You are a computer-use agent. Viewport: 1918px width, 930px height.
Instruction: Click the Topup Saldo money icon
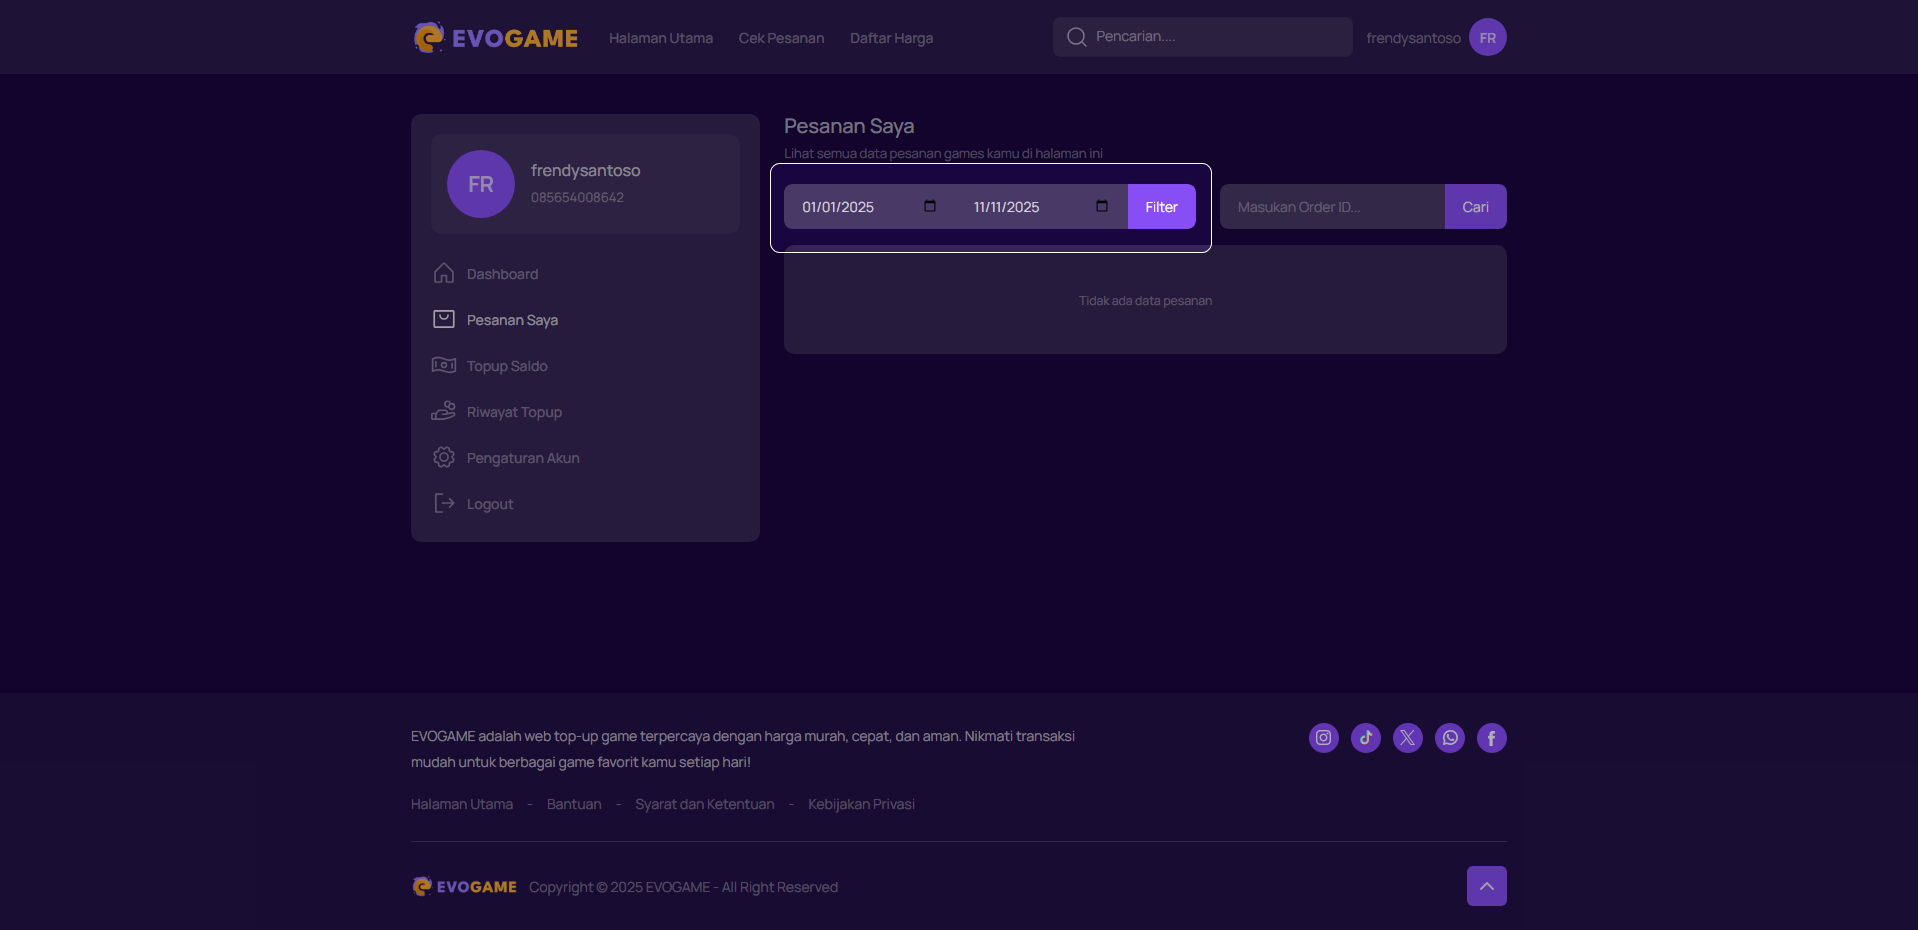pos(444,365)
